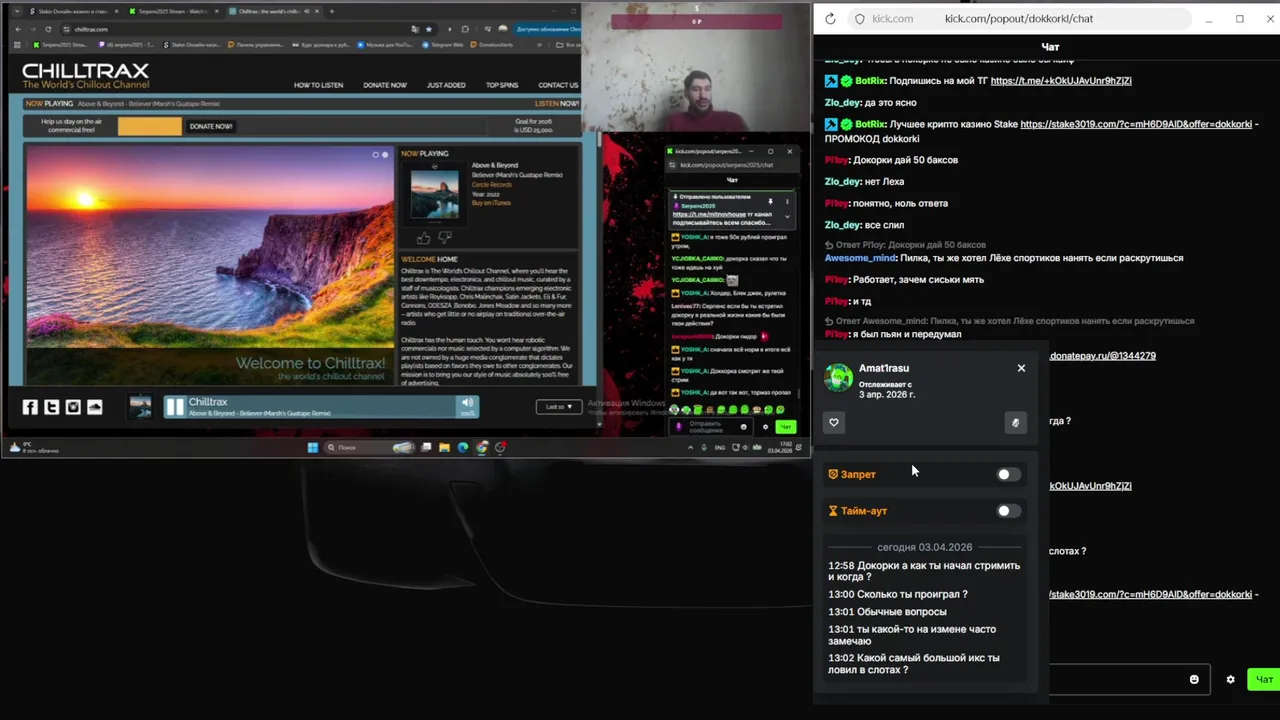Open Chrome from the taskbar

pos(482,447)
